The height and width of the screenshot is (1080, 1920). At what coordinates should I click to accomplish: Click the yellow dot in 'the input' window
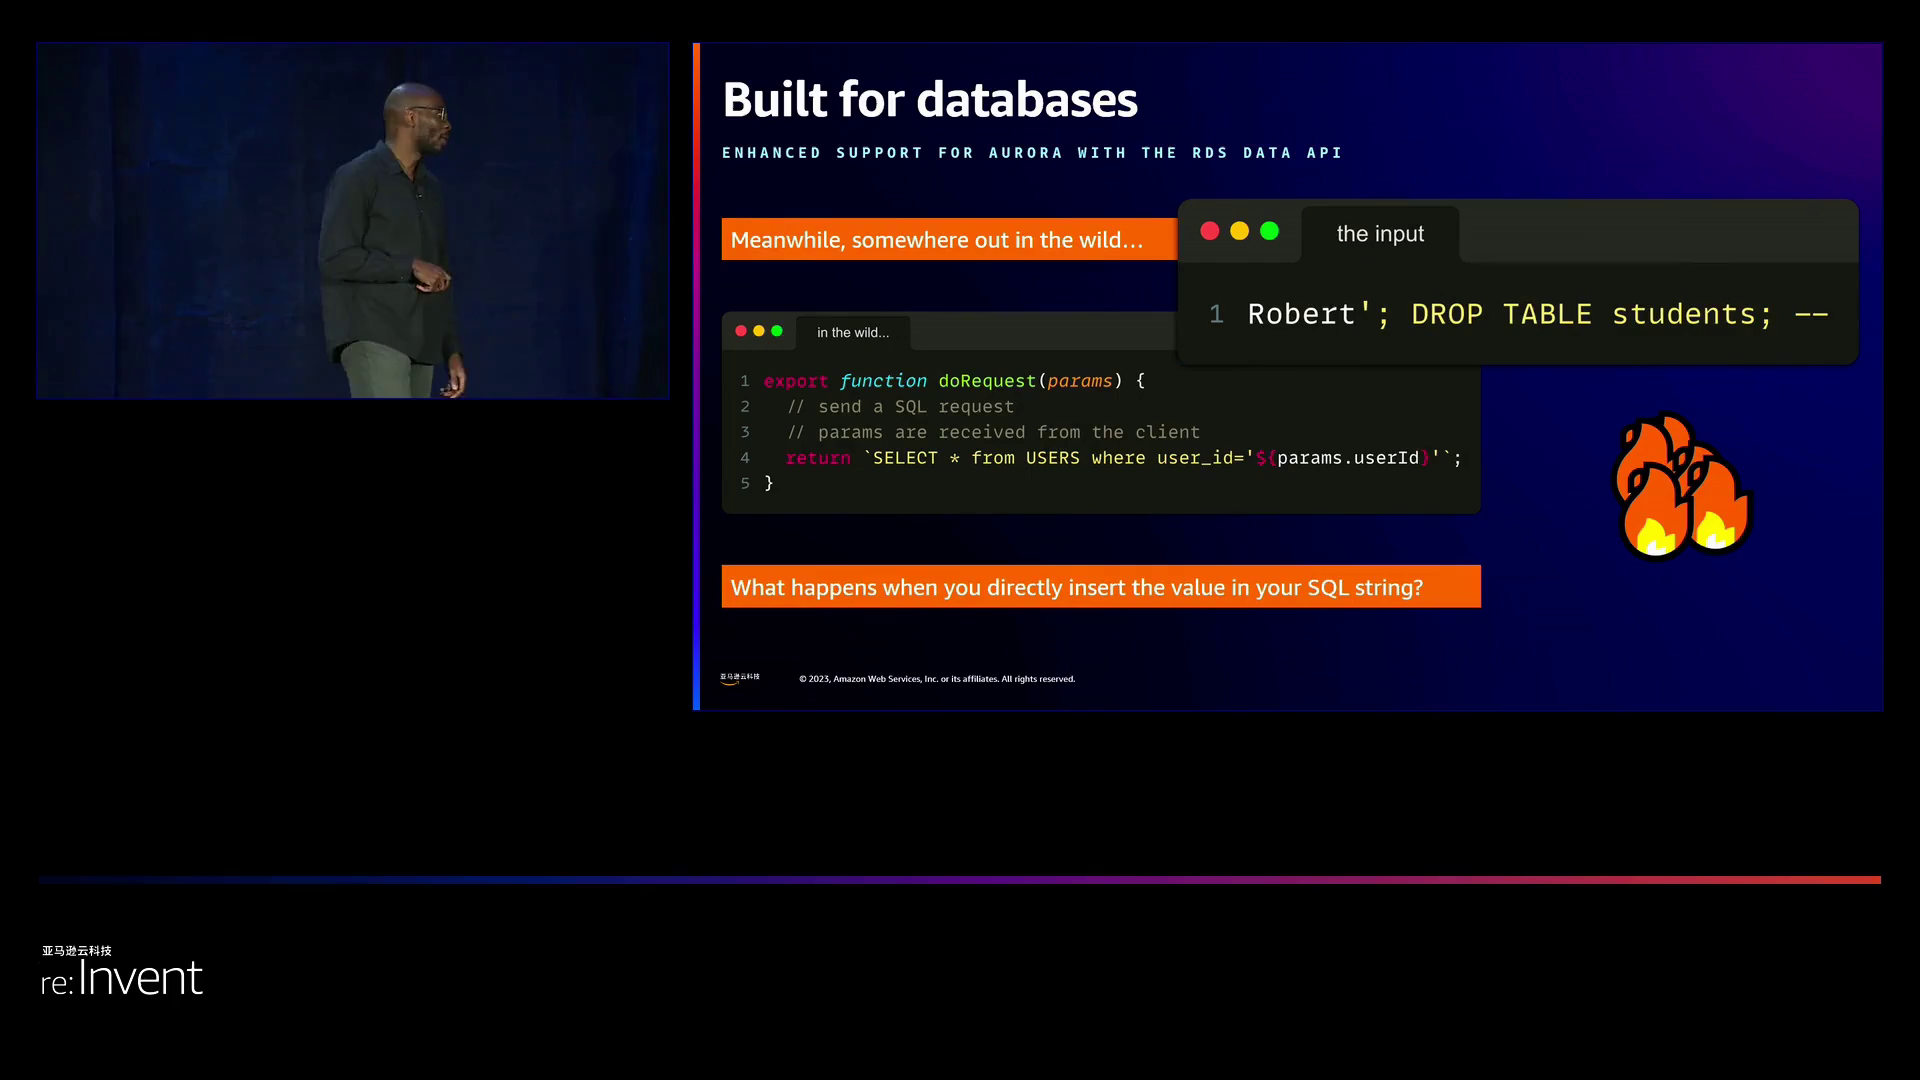point(1239,231)
